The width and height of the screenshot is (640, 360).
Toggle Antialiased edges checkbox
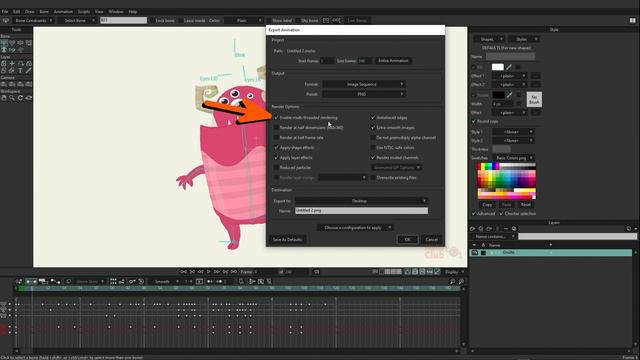(x=373, y=118)
